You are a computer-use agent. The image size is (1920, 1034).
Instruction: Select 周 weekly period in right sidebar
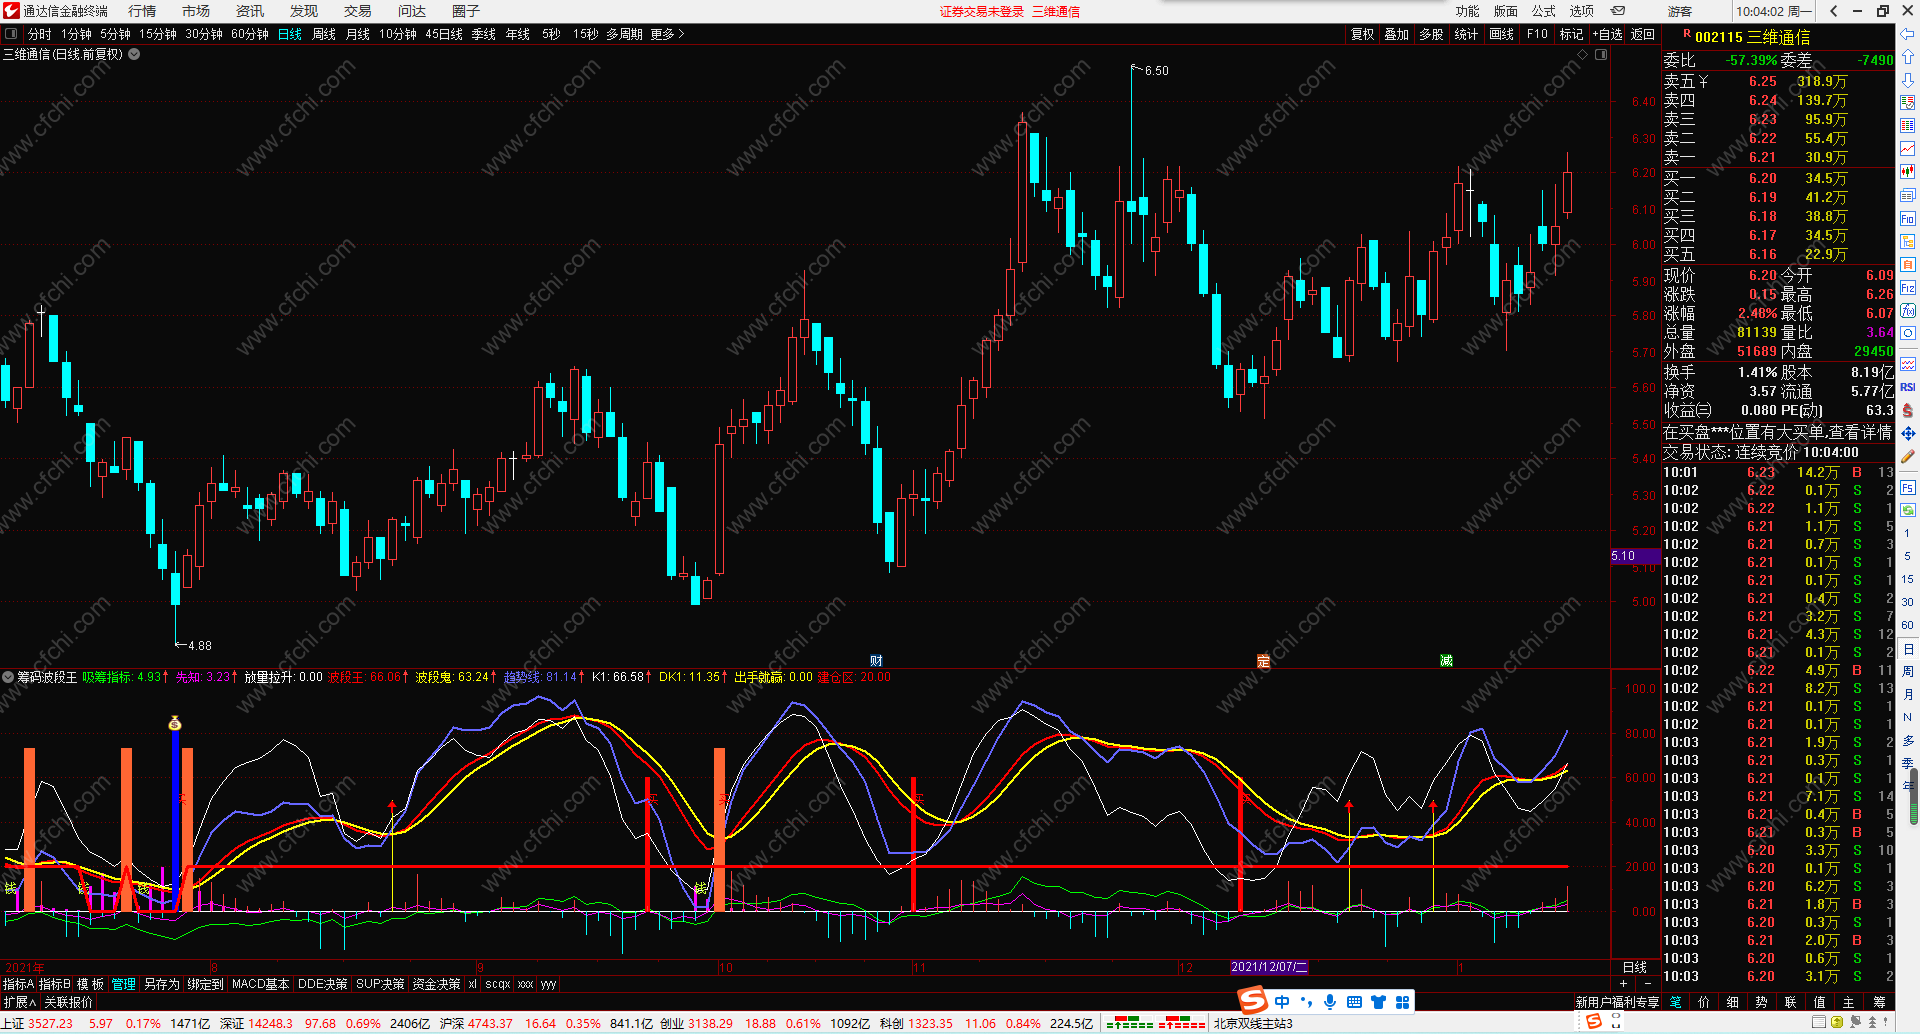[x=1907, y=671]
